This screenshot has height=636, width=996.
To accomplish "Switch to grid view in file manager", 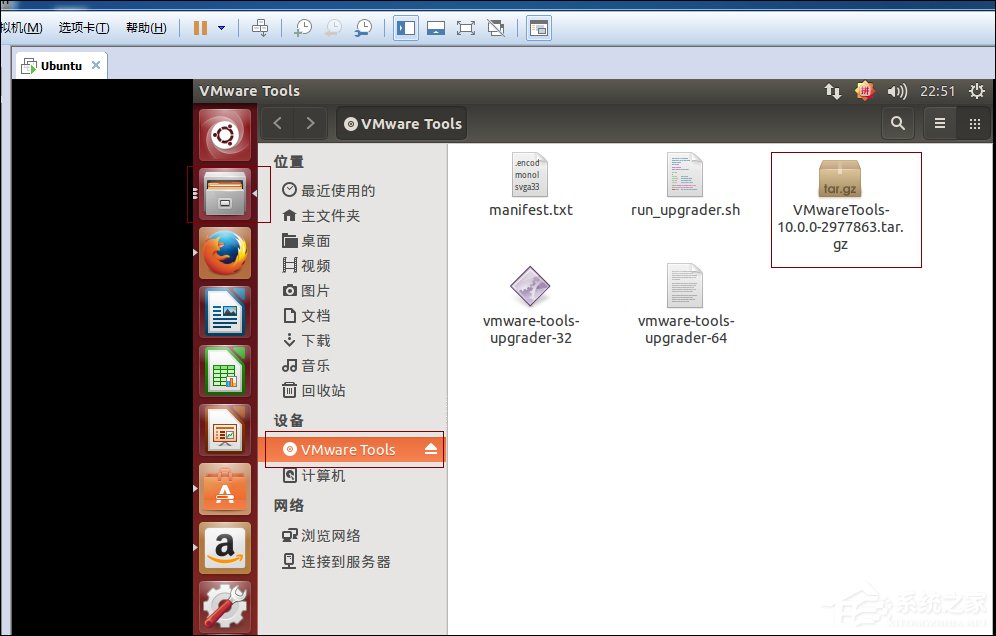I will point(974,123).
